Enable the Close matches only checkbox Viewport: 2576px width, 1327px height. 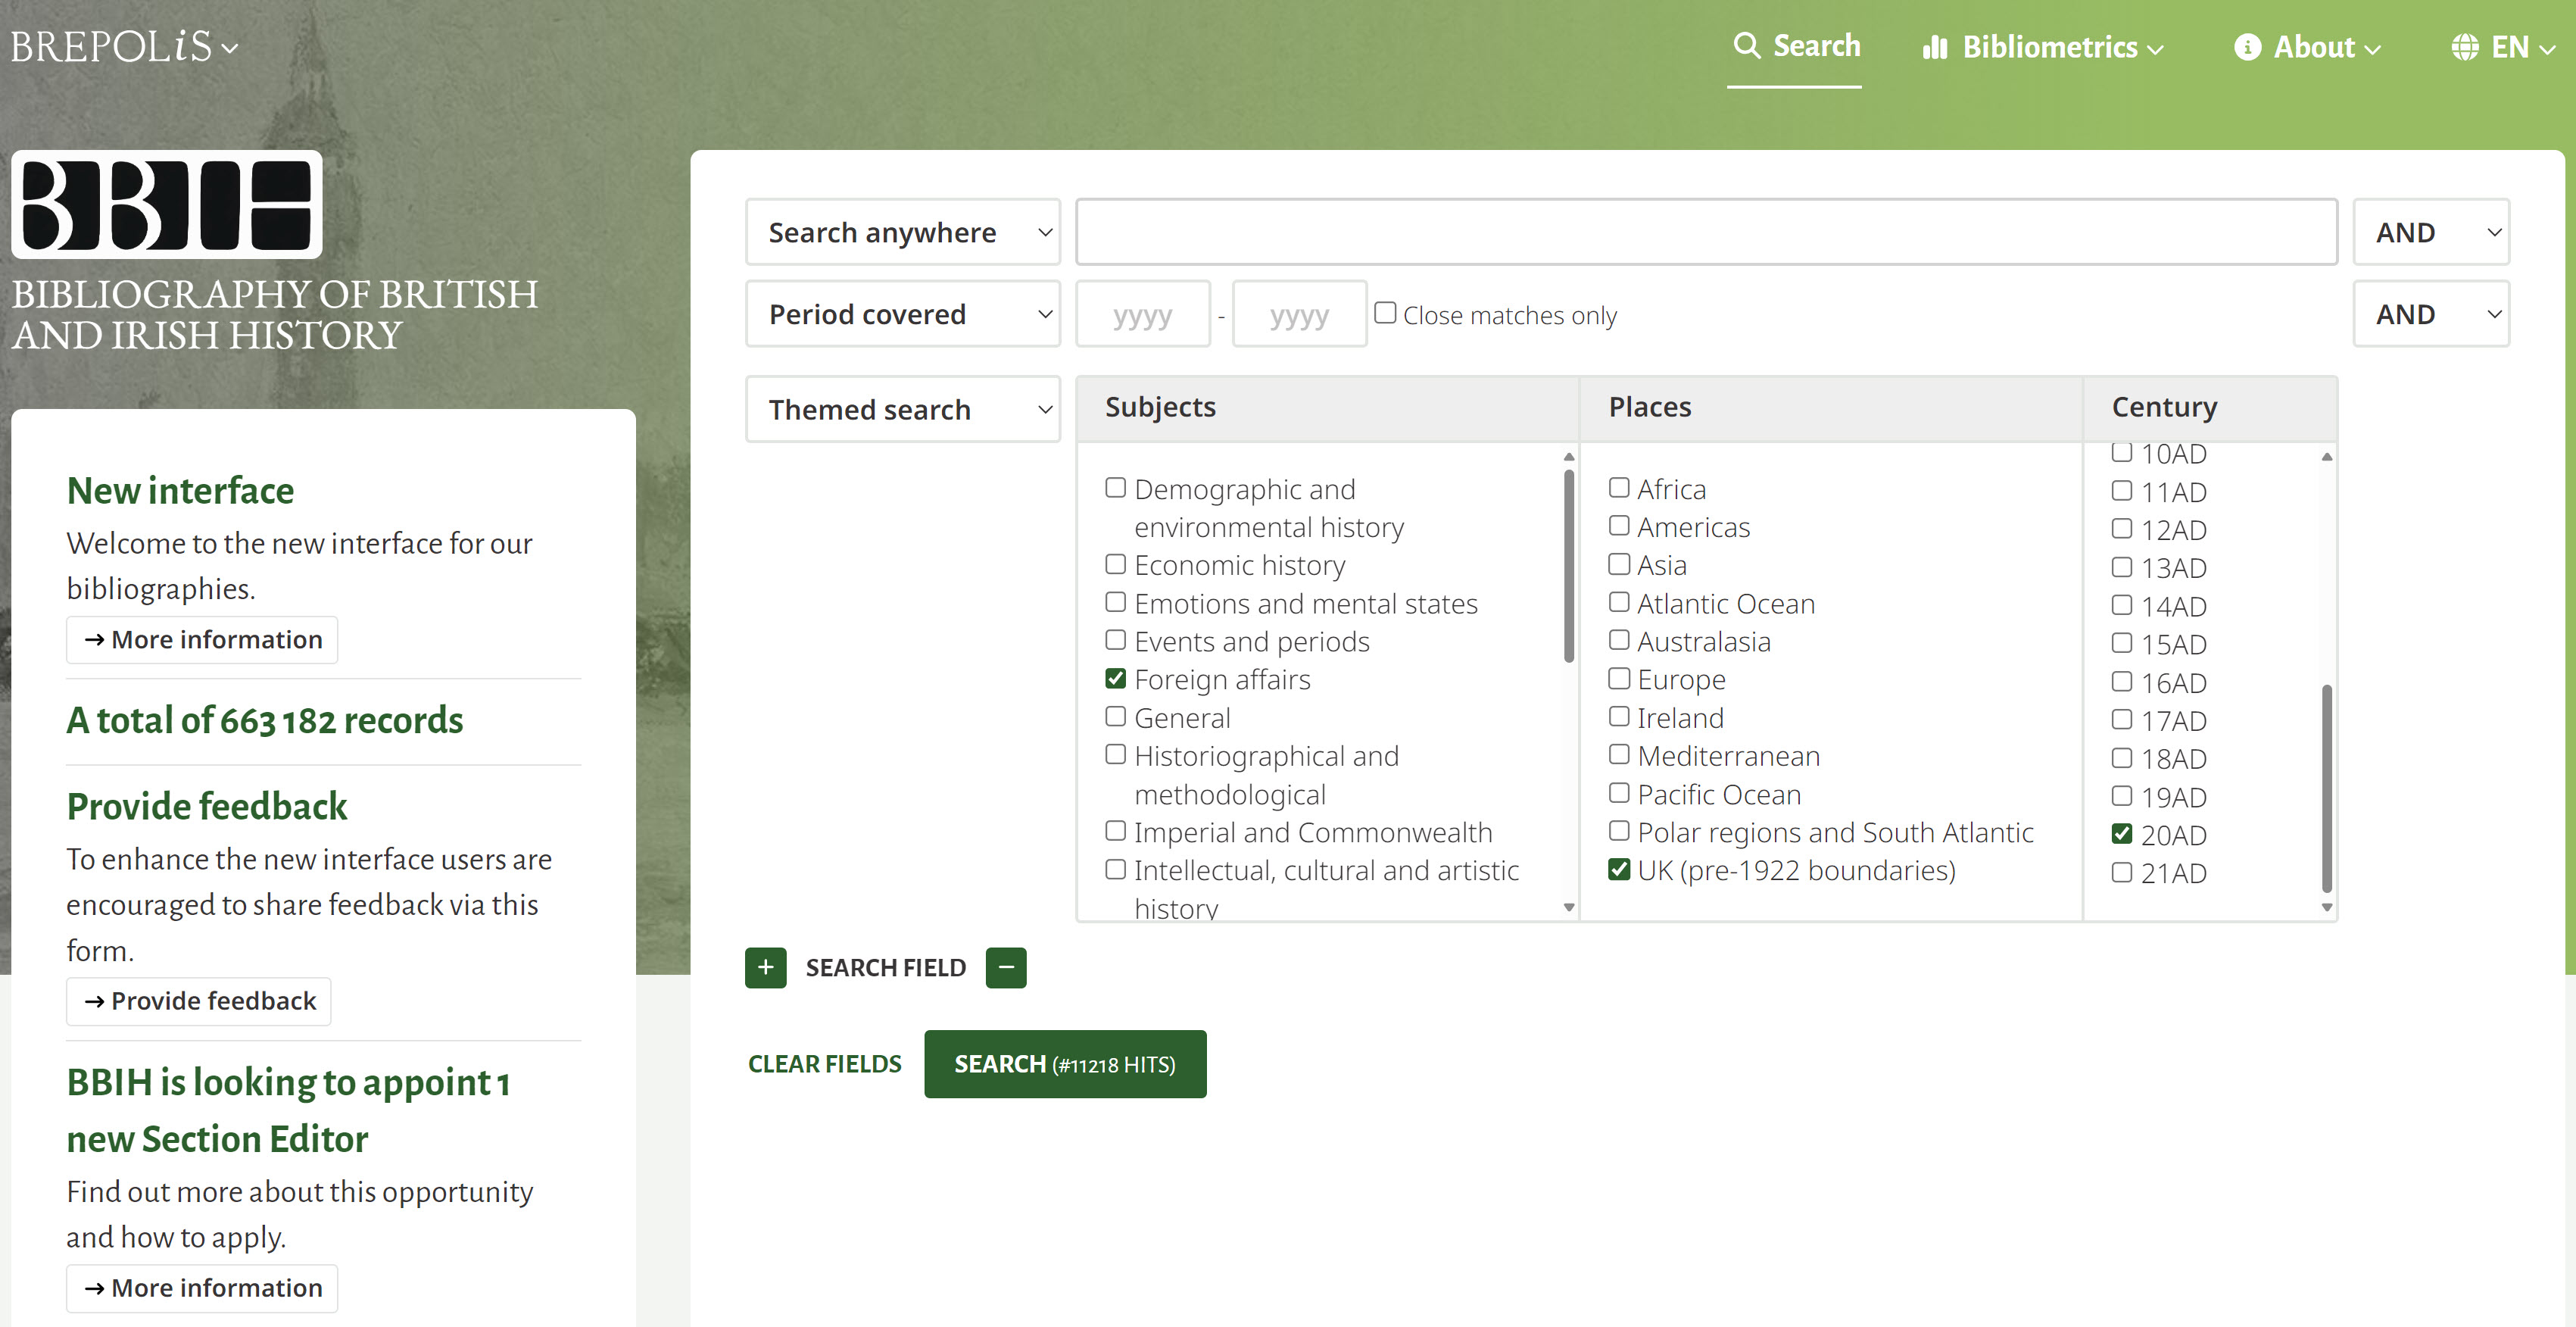click(1386, 312)
